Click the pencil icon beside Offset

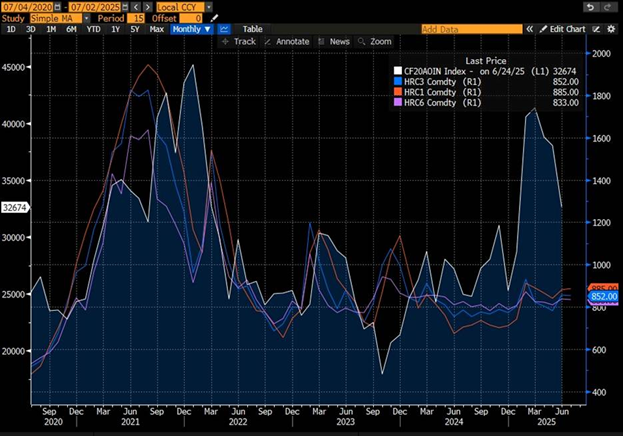(213, 18)
